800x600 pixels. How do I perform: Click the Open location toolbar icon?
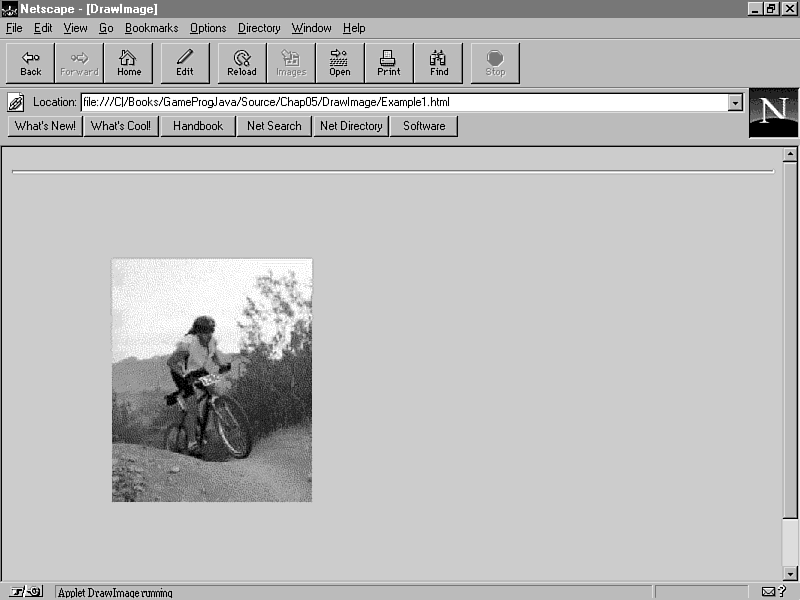point(340,63)
